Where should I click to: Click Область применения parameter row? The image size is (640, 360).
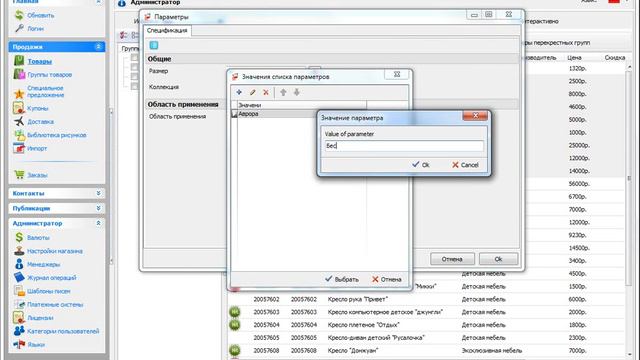tap(177, 116)
